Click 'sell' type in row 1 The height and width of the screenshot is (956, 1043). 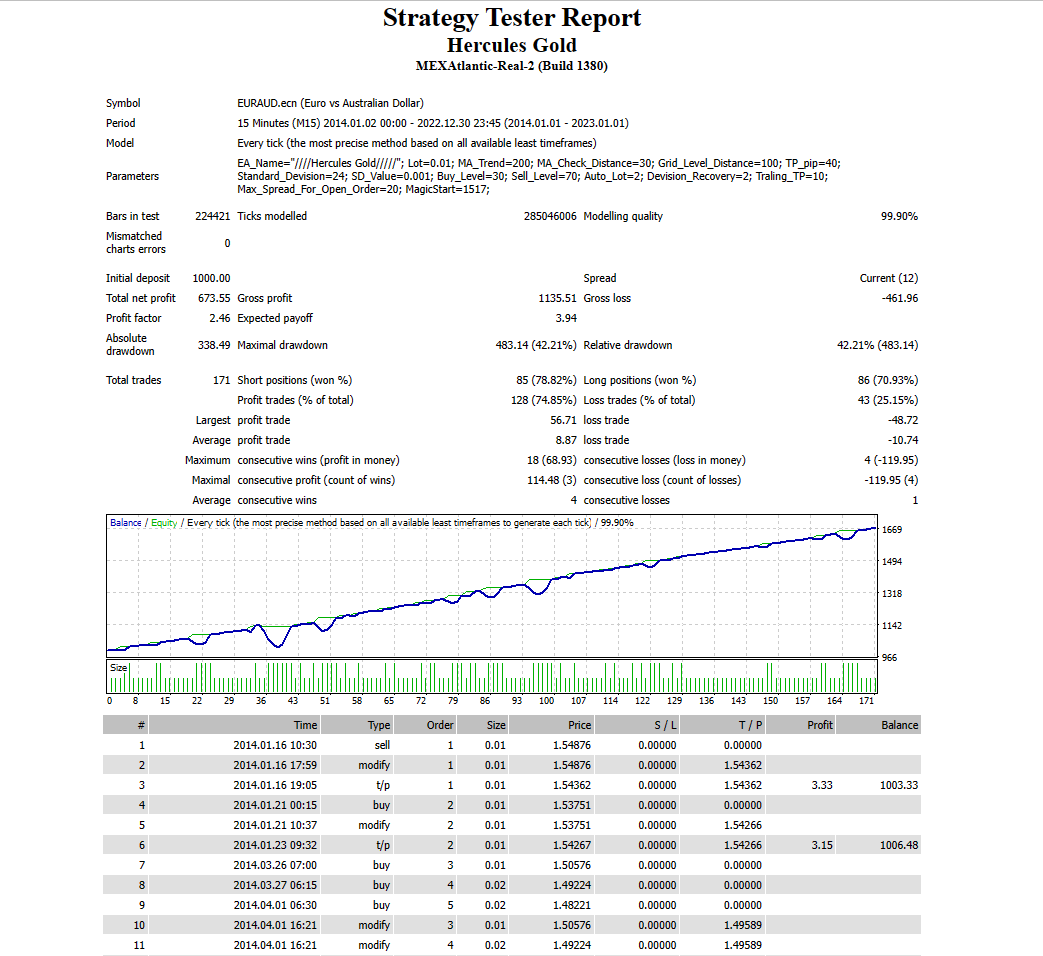click(382, 745)
